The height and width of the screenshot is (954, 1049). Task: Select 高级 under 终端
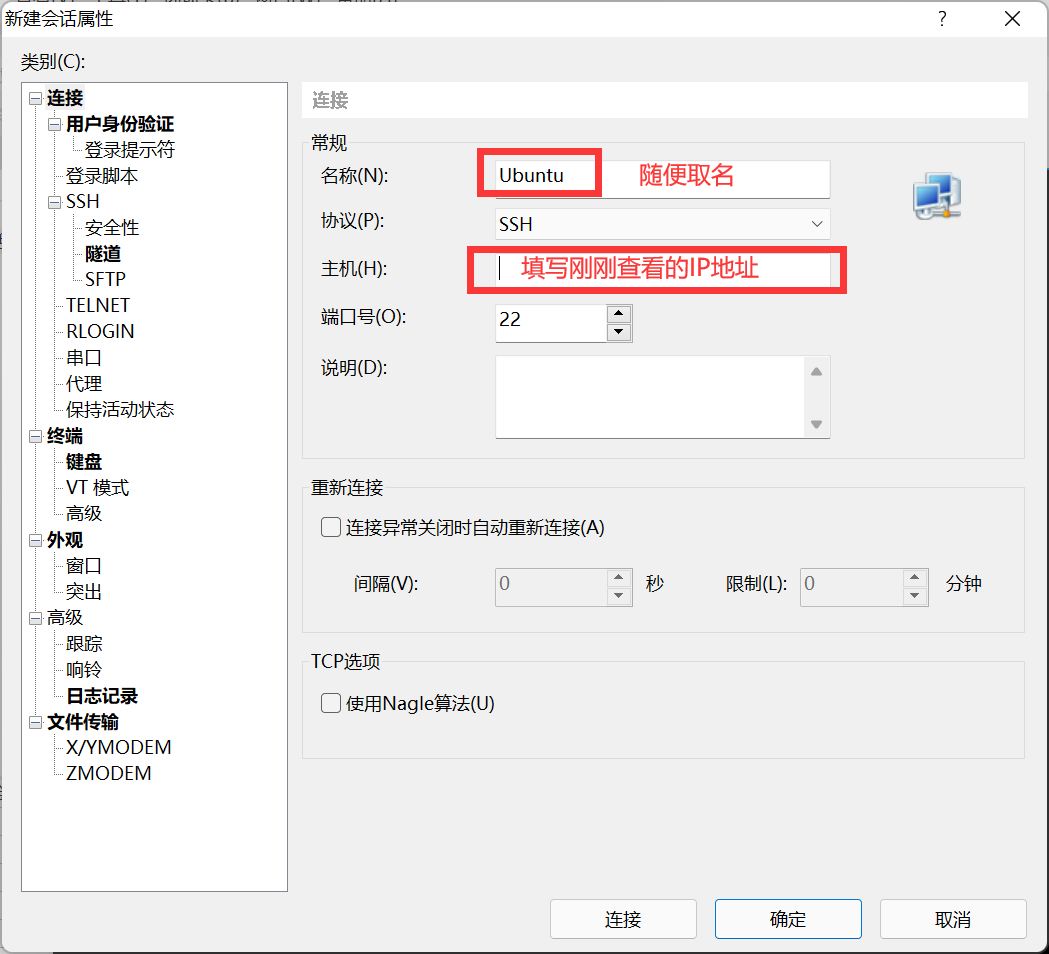84,514
